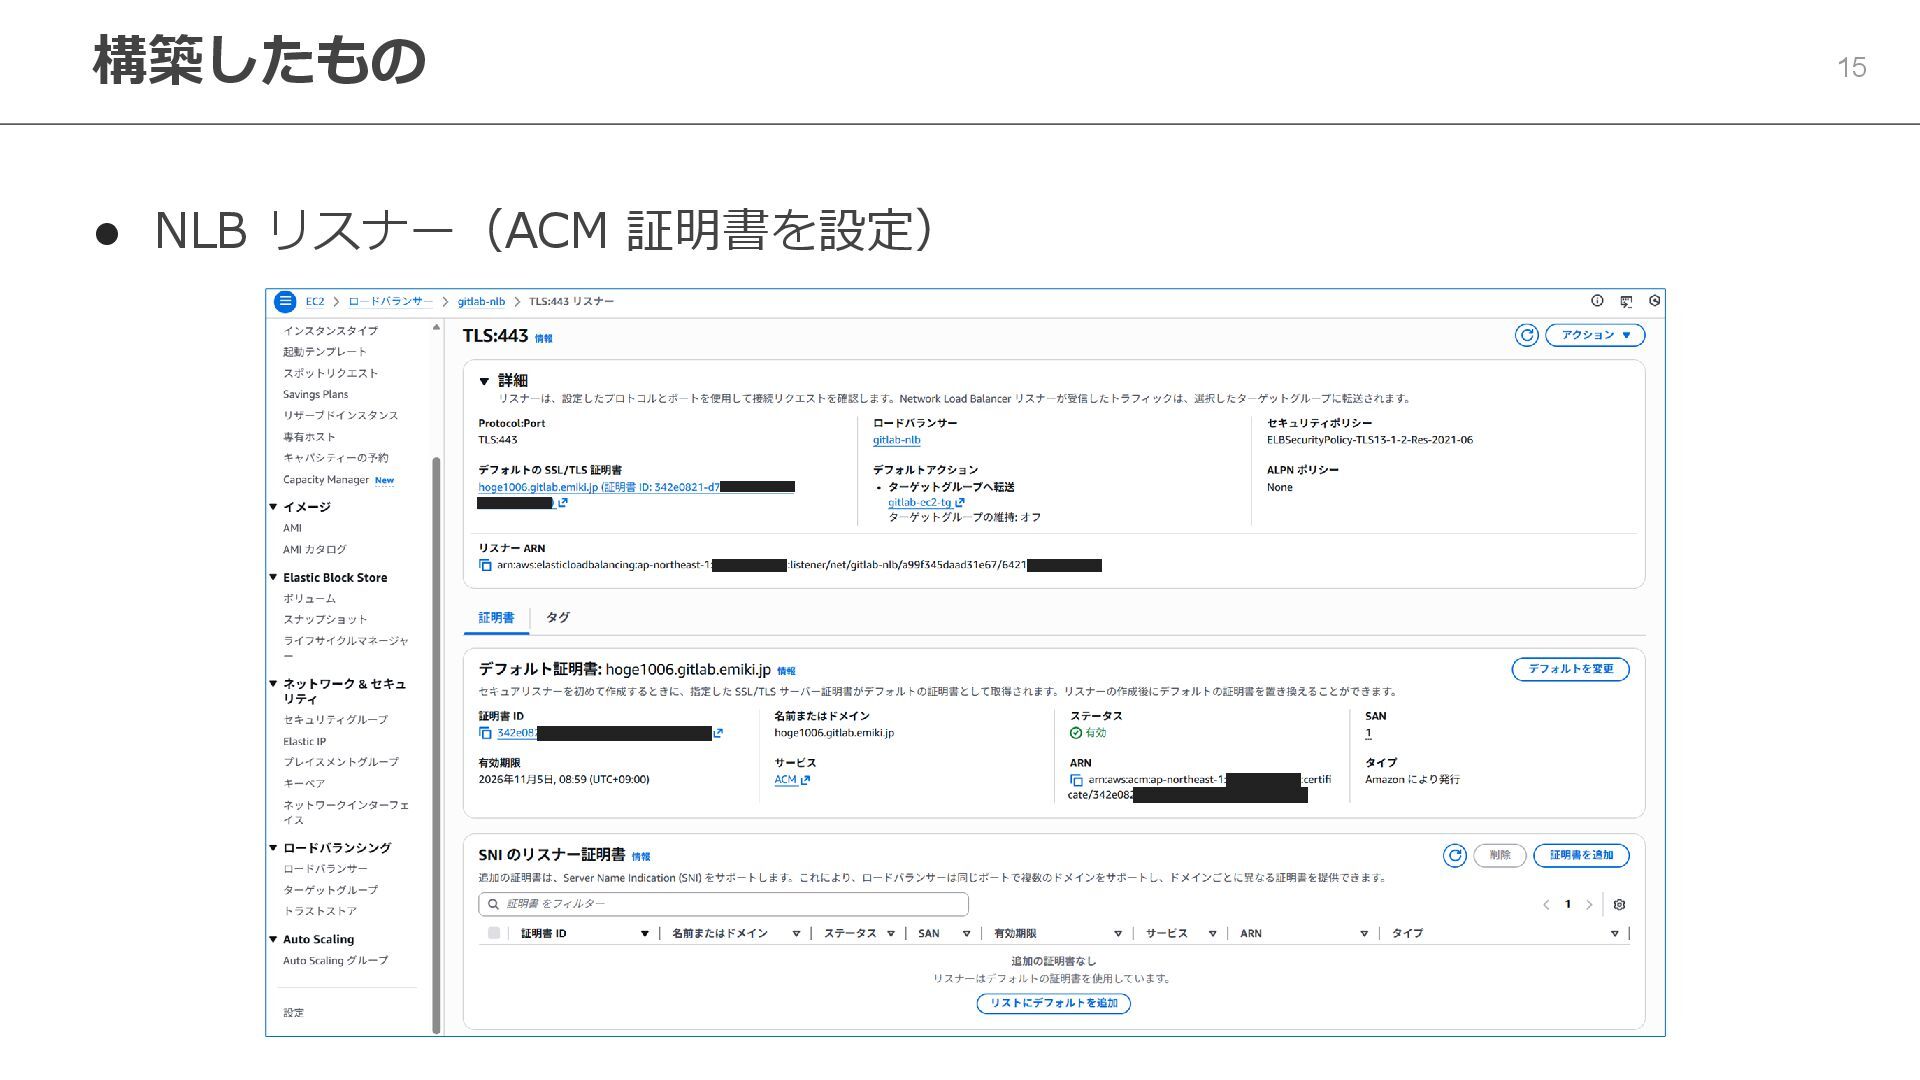This screenshot has width=1920, height=1080.
Task: Copy the listener ARN with the copy icon
Action: tap(485, 566)
